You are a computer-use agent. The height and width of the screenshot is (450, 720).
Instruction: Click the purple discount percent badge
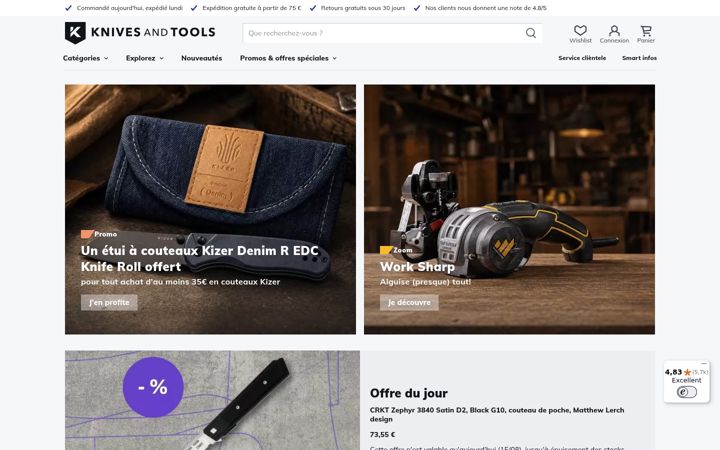pos(153,387)
